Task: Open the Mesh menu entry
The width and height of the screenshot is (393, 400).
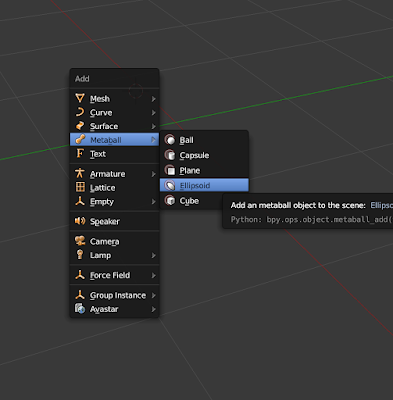Action: click(114, 99)
